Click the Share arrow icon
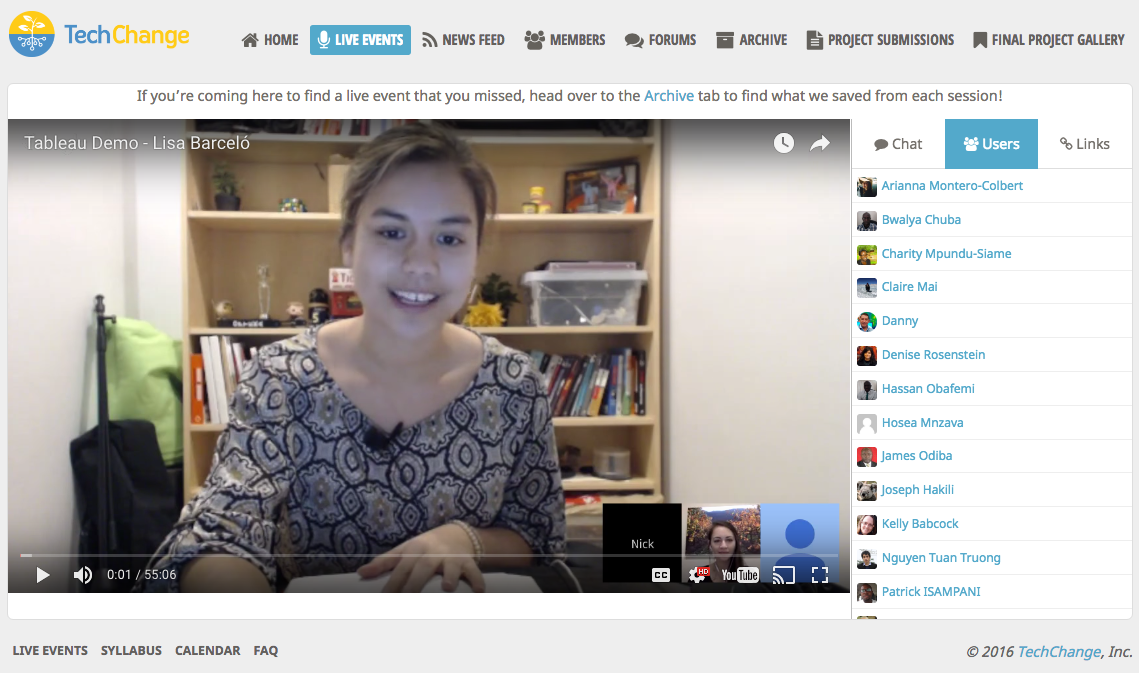1139x673 pixels. click(x=820, y=143)
